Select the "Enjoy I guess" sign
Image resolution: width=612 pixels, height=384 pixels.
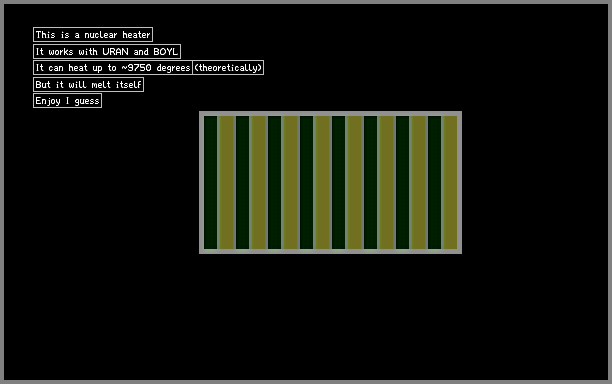coord(68,101)
